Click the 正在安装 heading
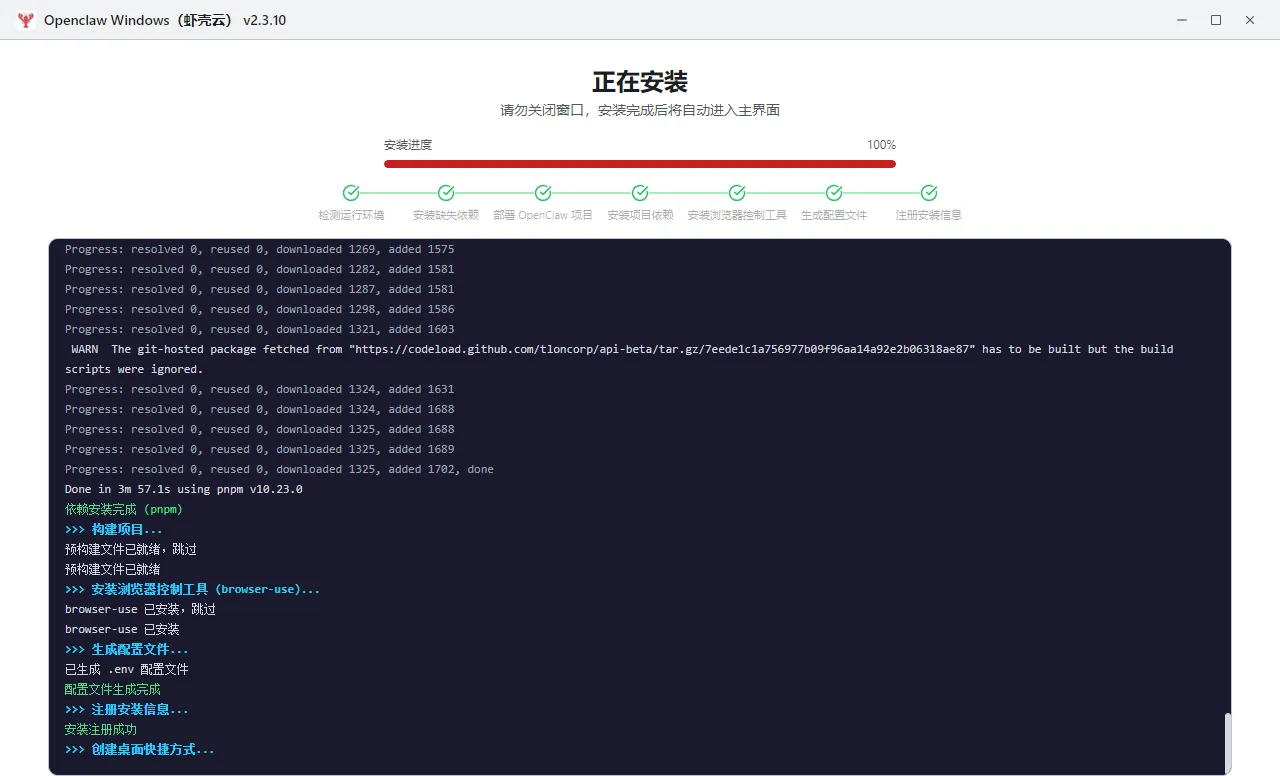The image size is (1280, 776). [x=640, y=82]
